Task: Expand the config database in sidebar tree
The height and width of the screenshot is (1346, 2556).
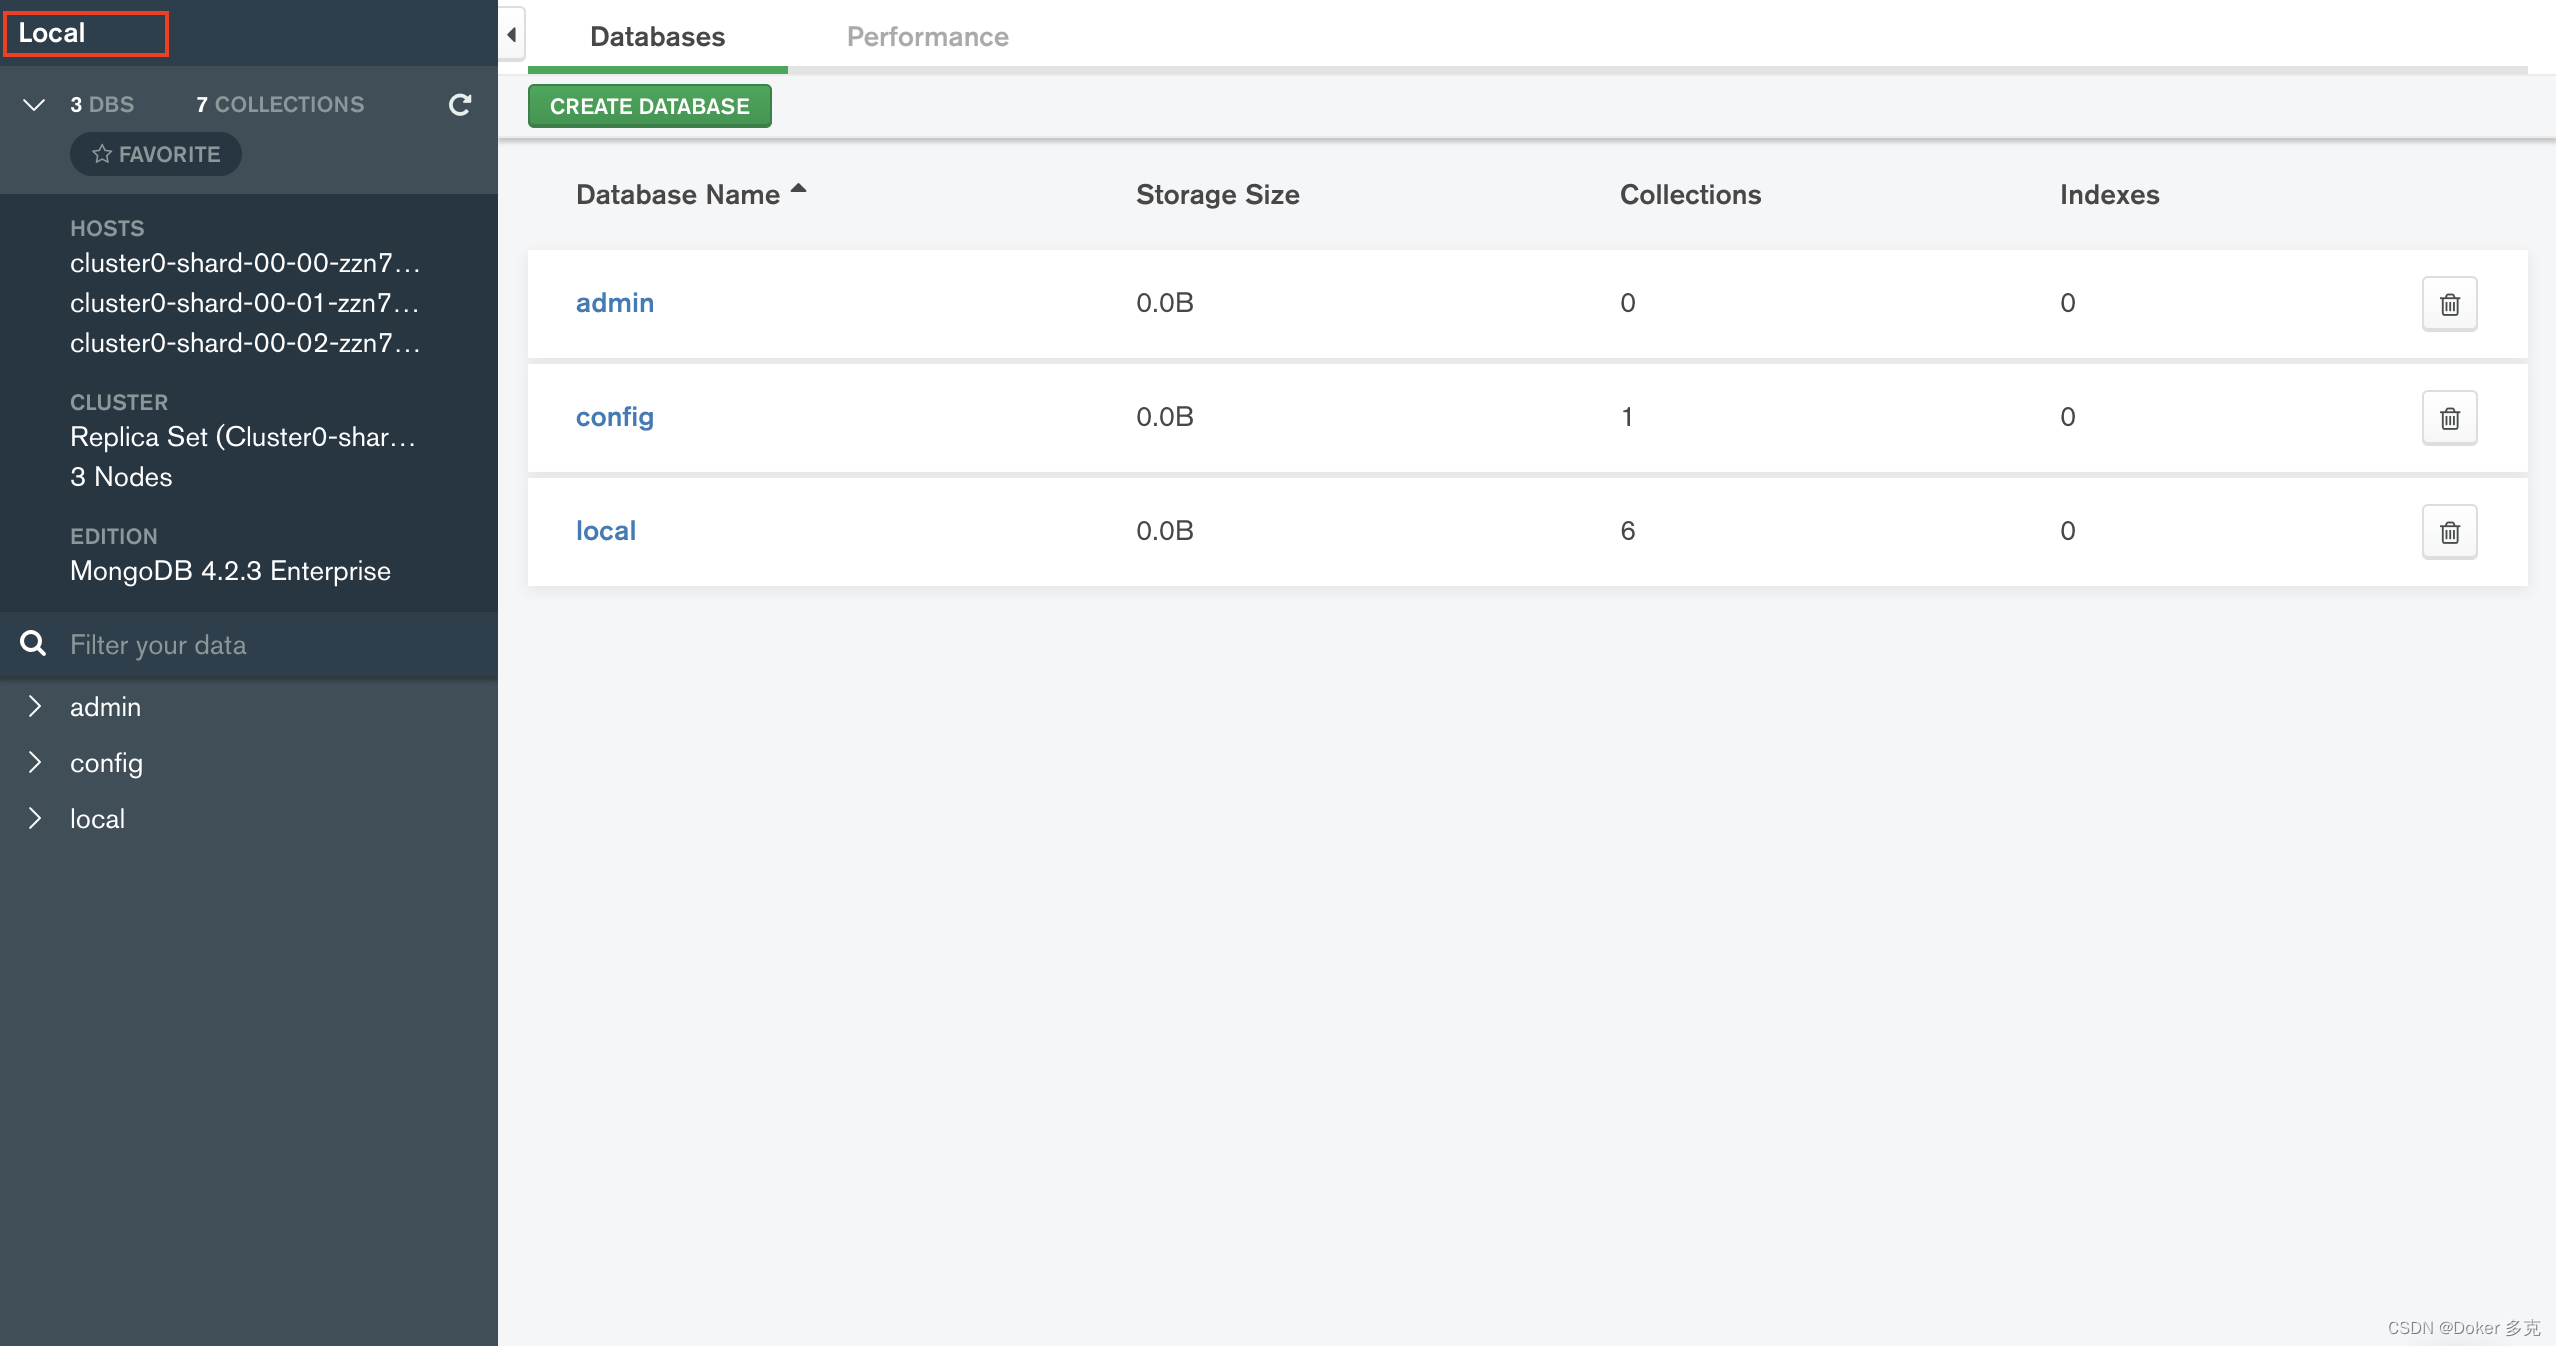Action: pyautogui.click(x=35, y=763)
